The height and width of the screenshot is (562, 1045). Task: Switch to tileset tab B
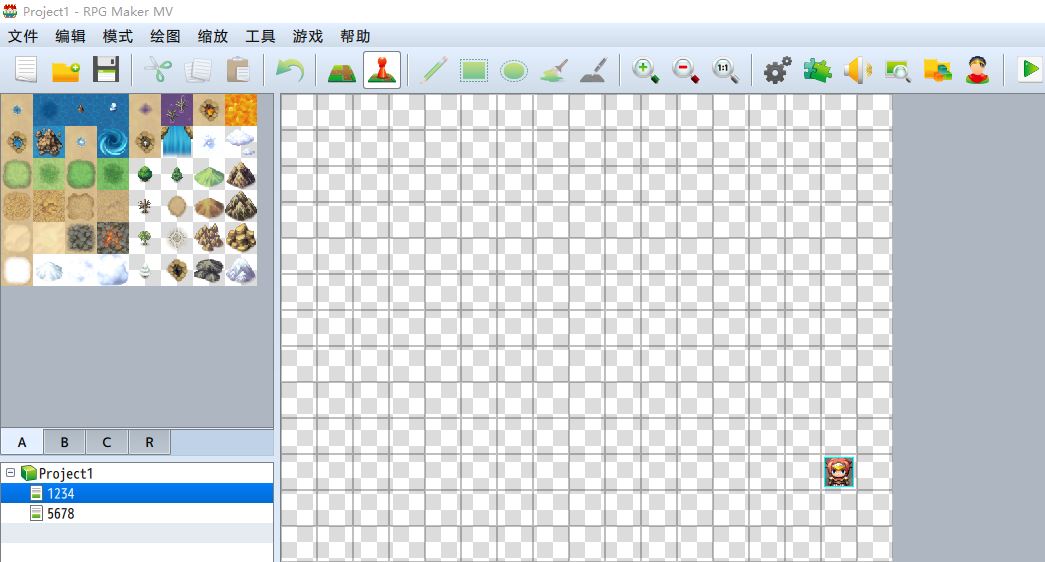tap(64, 442)
